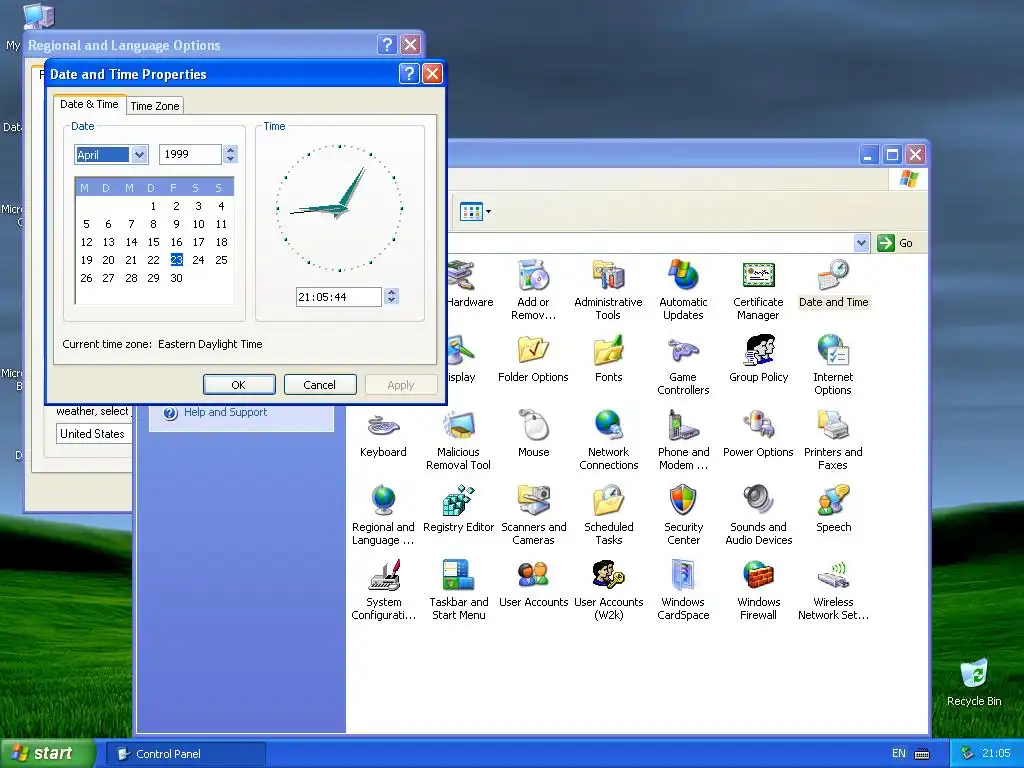The image size is (1024, 768).
Task: Open Group Policy icon
Action: [758, 358]
